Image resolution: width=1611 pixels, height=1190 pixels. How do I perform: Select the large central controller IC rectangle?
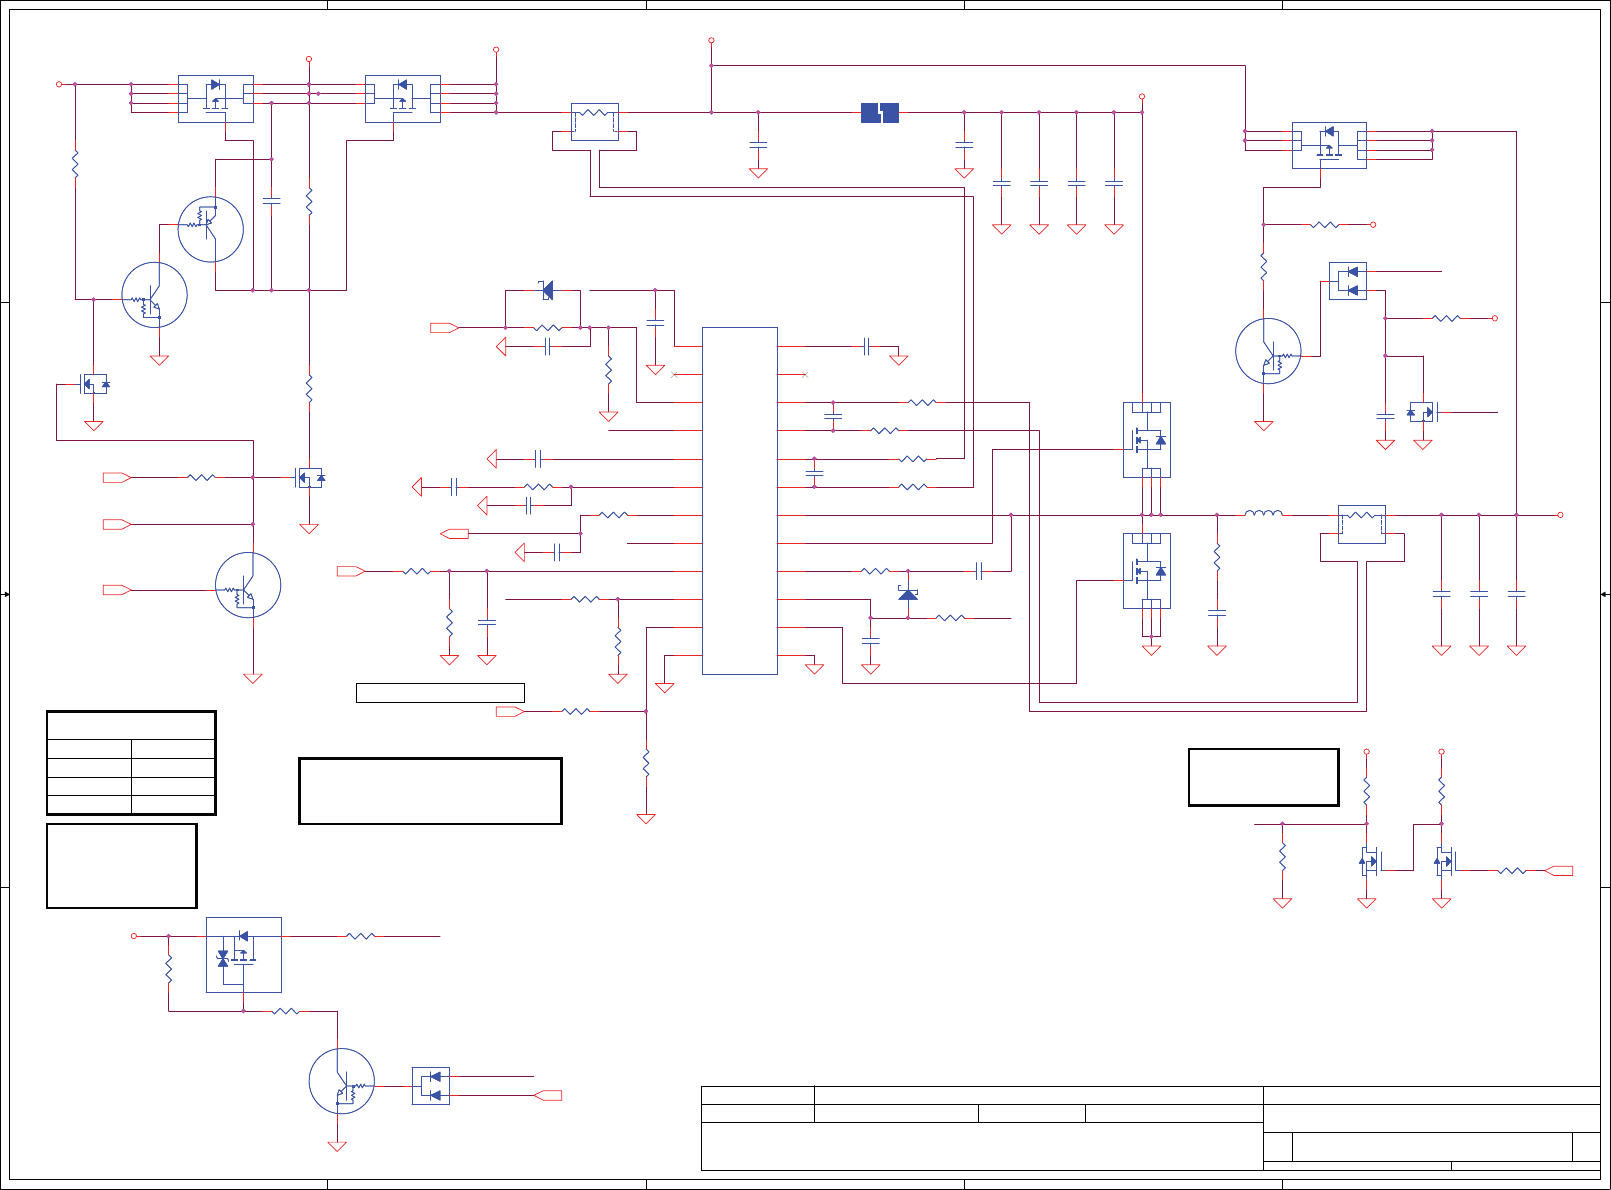click(x=740, y=500)
